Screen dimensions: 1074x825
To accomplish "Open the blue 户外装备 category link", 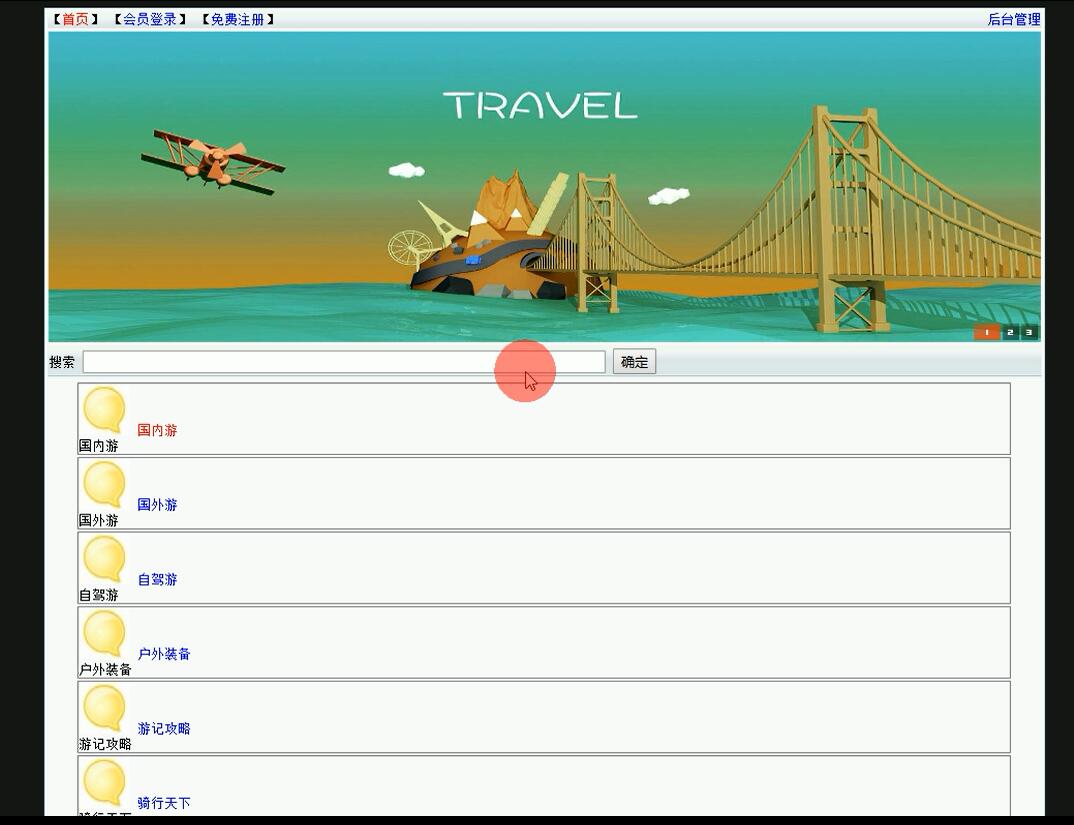I will (164, 654).
